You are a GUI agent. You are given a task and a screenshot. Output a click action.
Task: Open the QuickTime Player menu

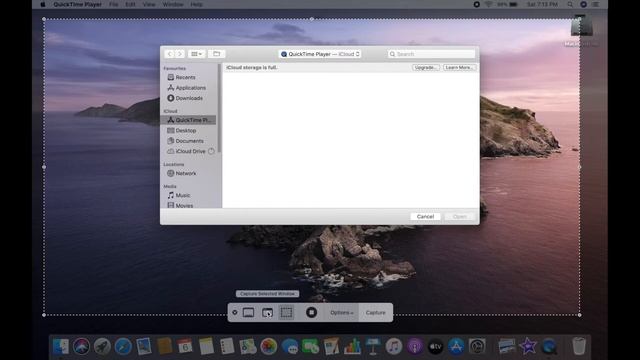pos(78,4)
